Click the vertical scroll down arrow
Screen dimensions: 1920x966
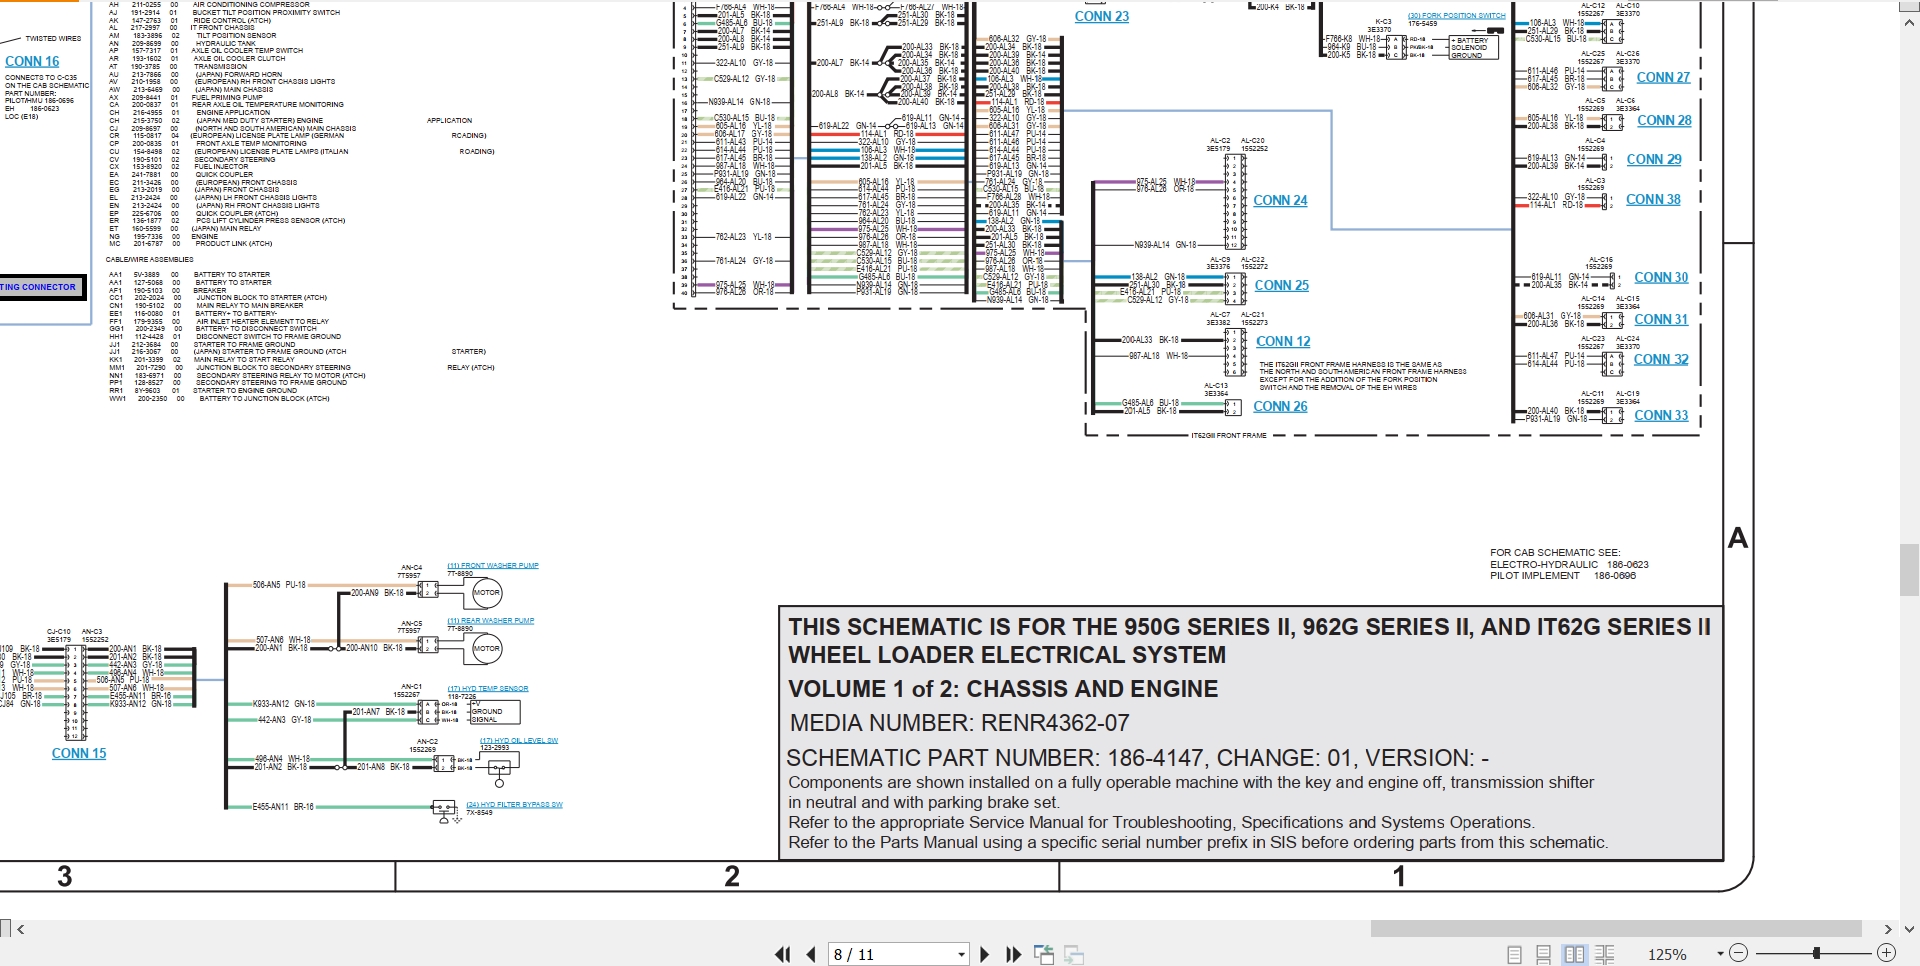point(1909,929)
